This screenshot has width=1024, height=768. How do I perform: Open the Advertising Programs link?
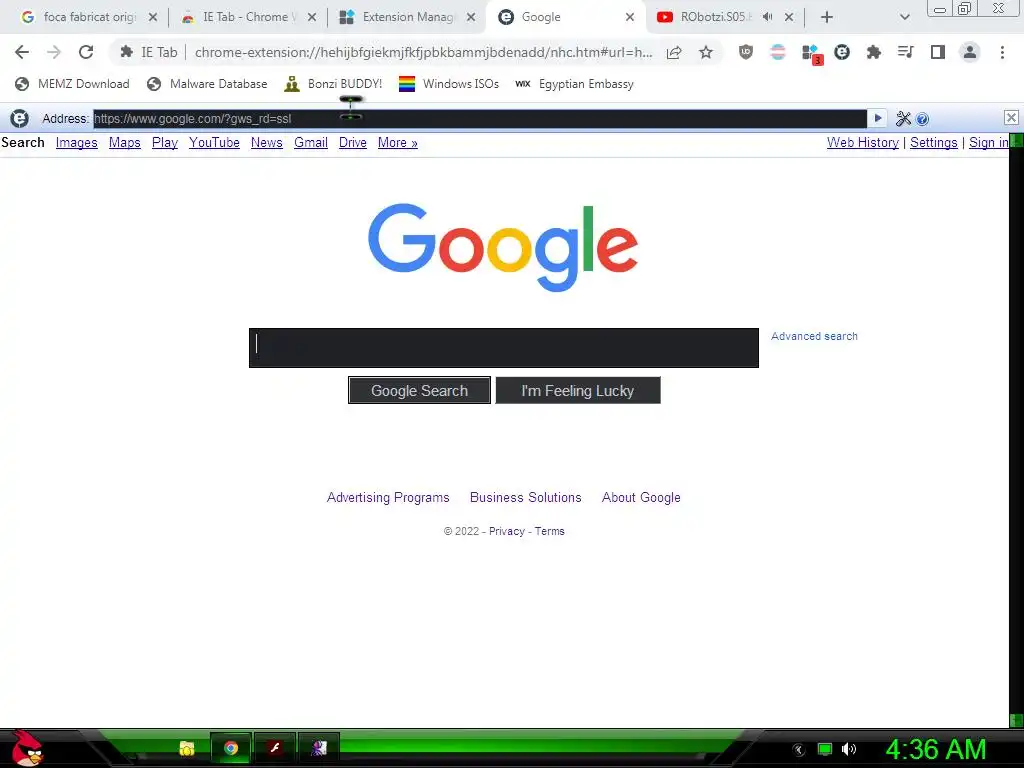pyautogui.click(x=388, y=498)
